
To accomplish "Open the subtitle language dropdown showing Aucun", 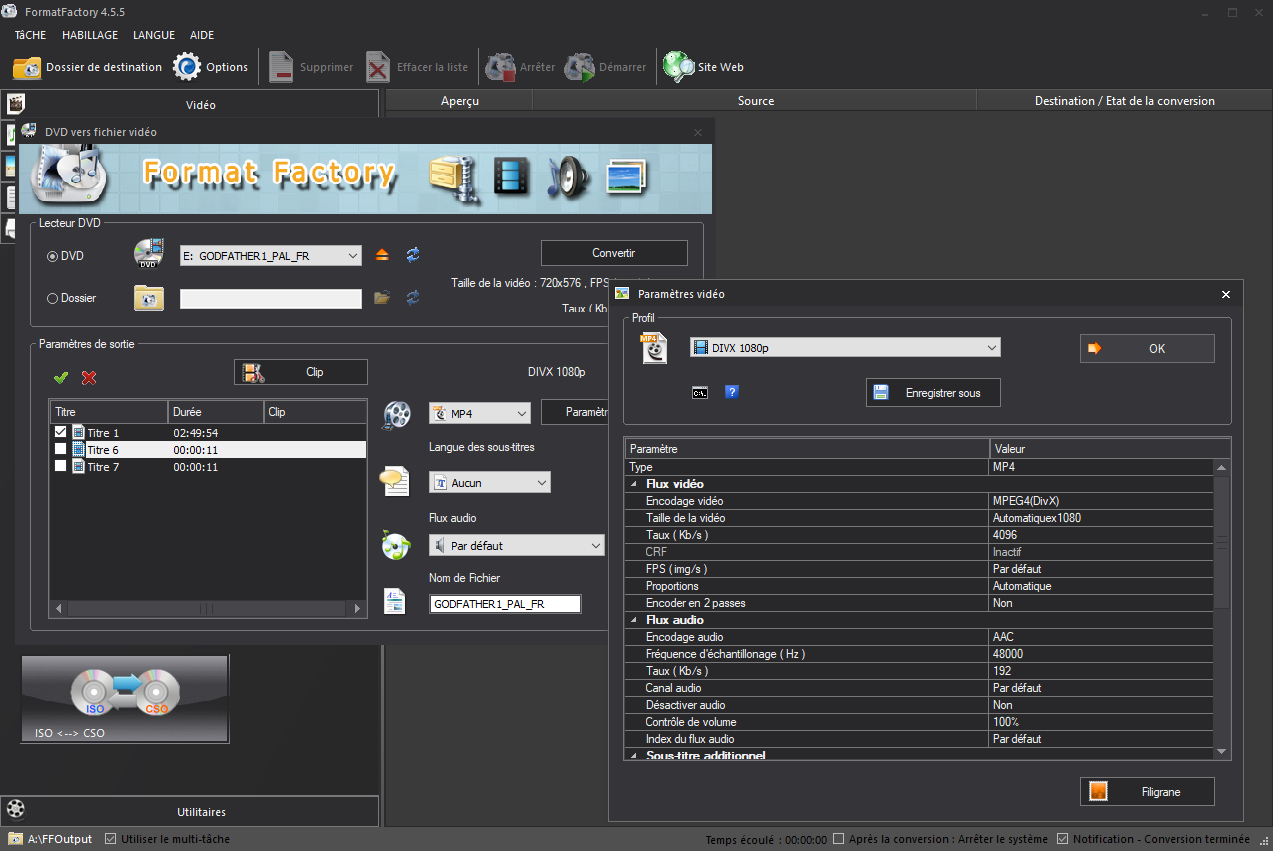I will click(x=490, y=482).
